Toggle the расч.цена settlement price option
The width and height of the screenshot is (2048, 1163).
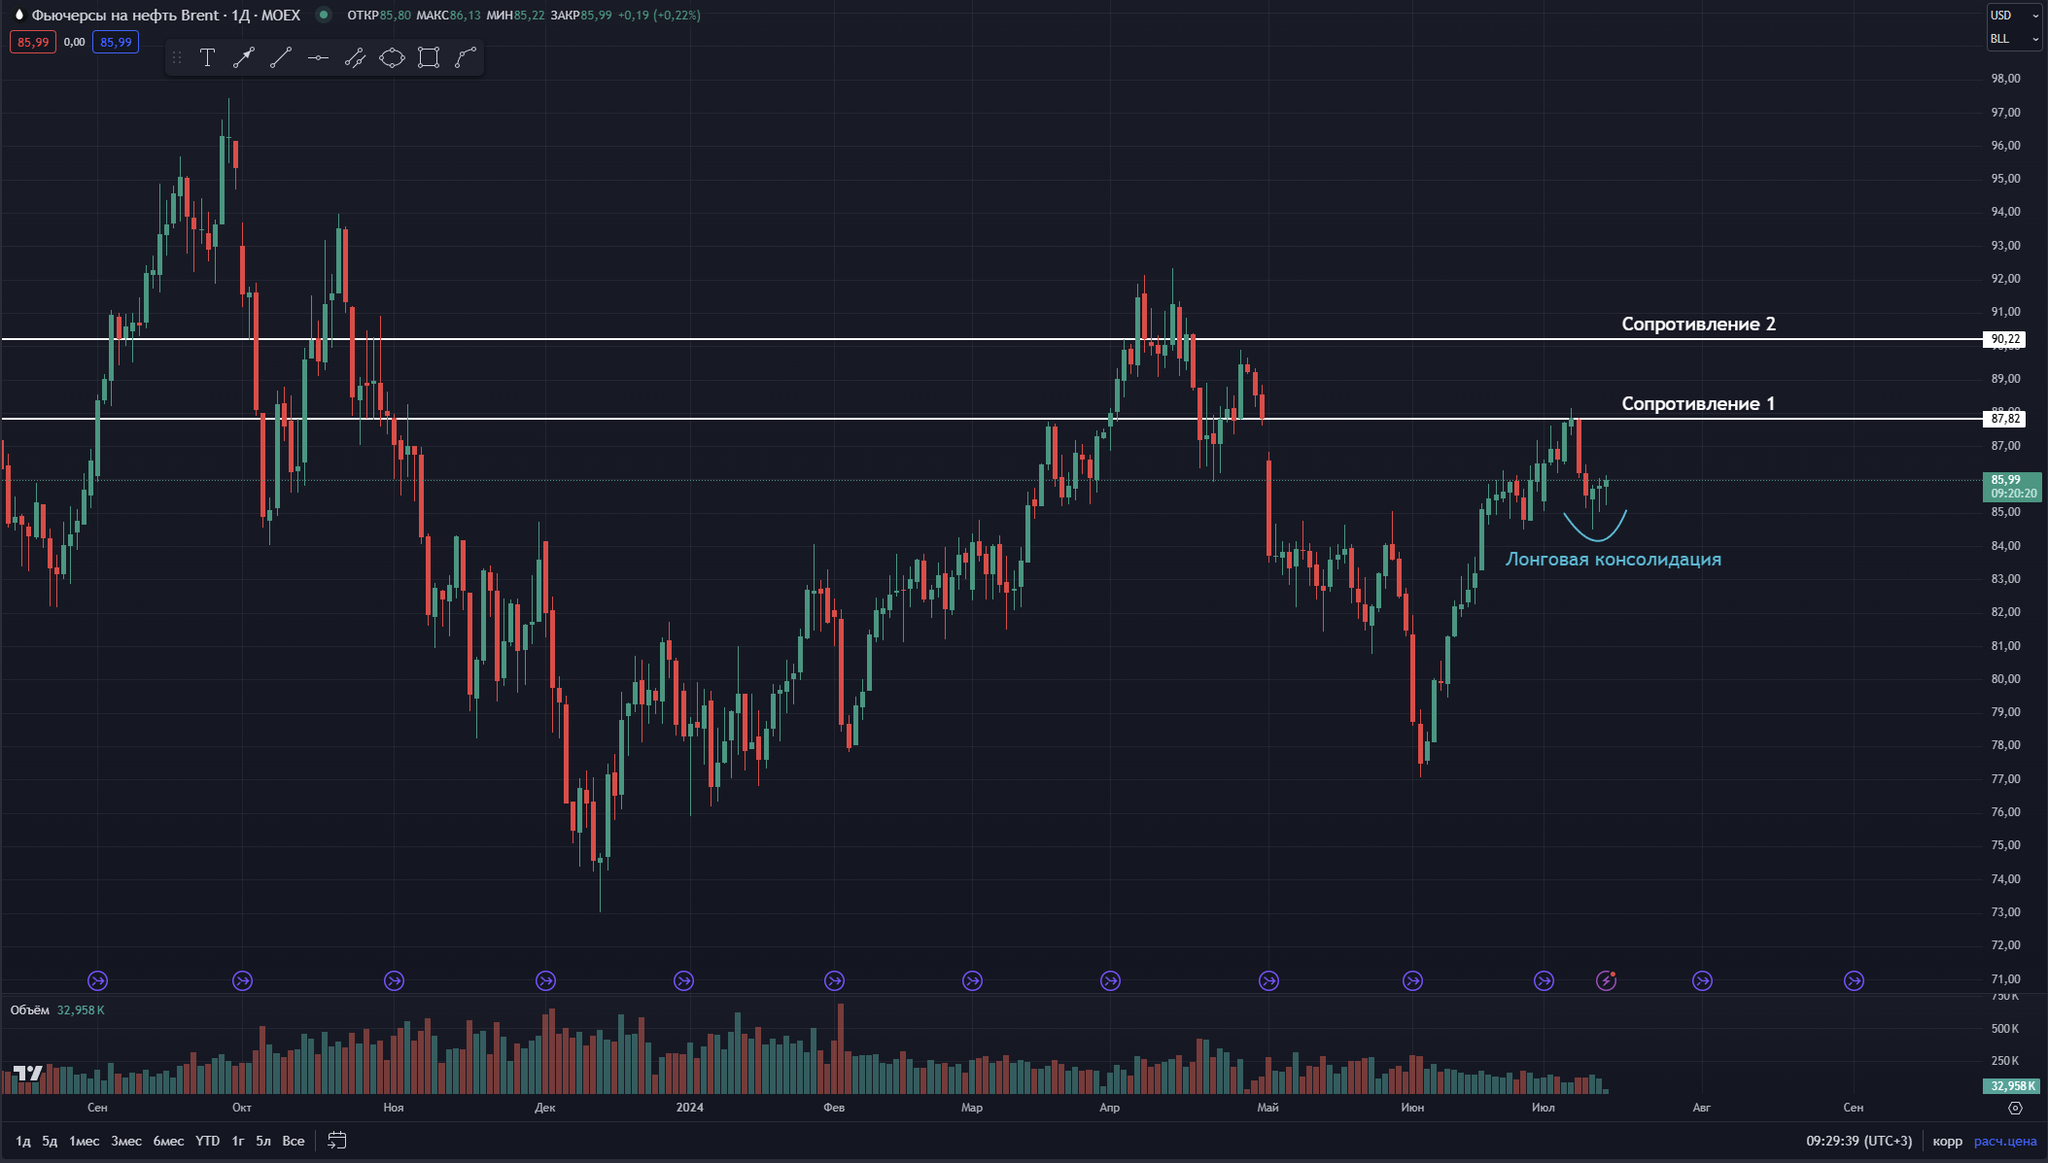pos(2005,1141)
